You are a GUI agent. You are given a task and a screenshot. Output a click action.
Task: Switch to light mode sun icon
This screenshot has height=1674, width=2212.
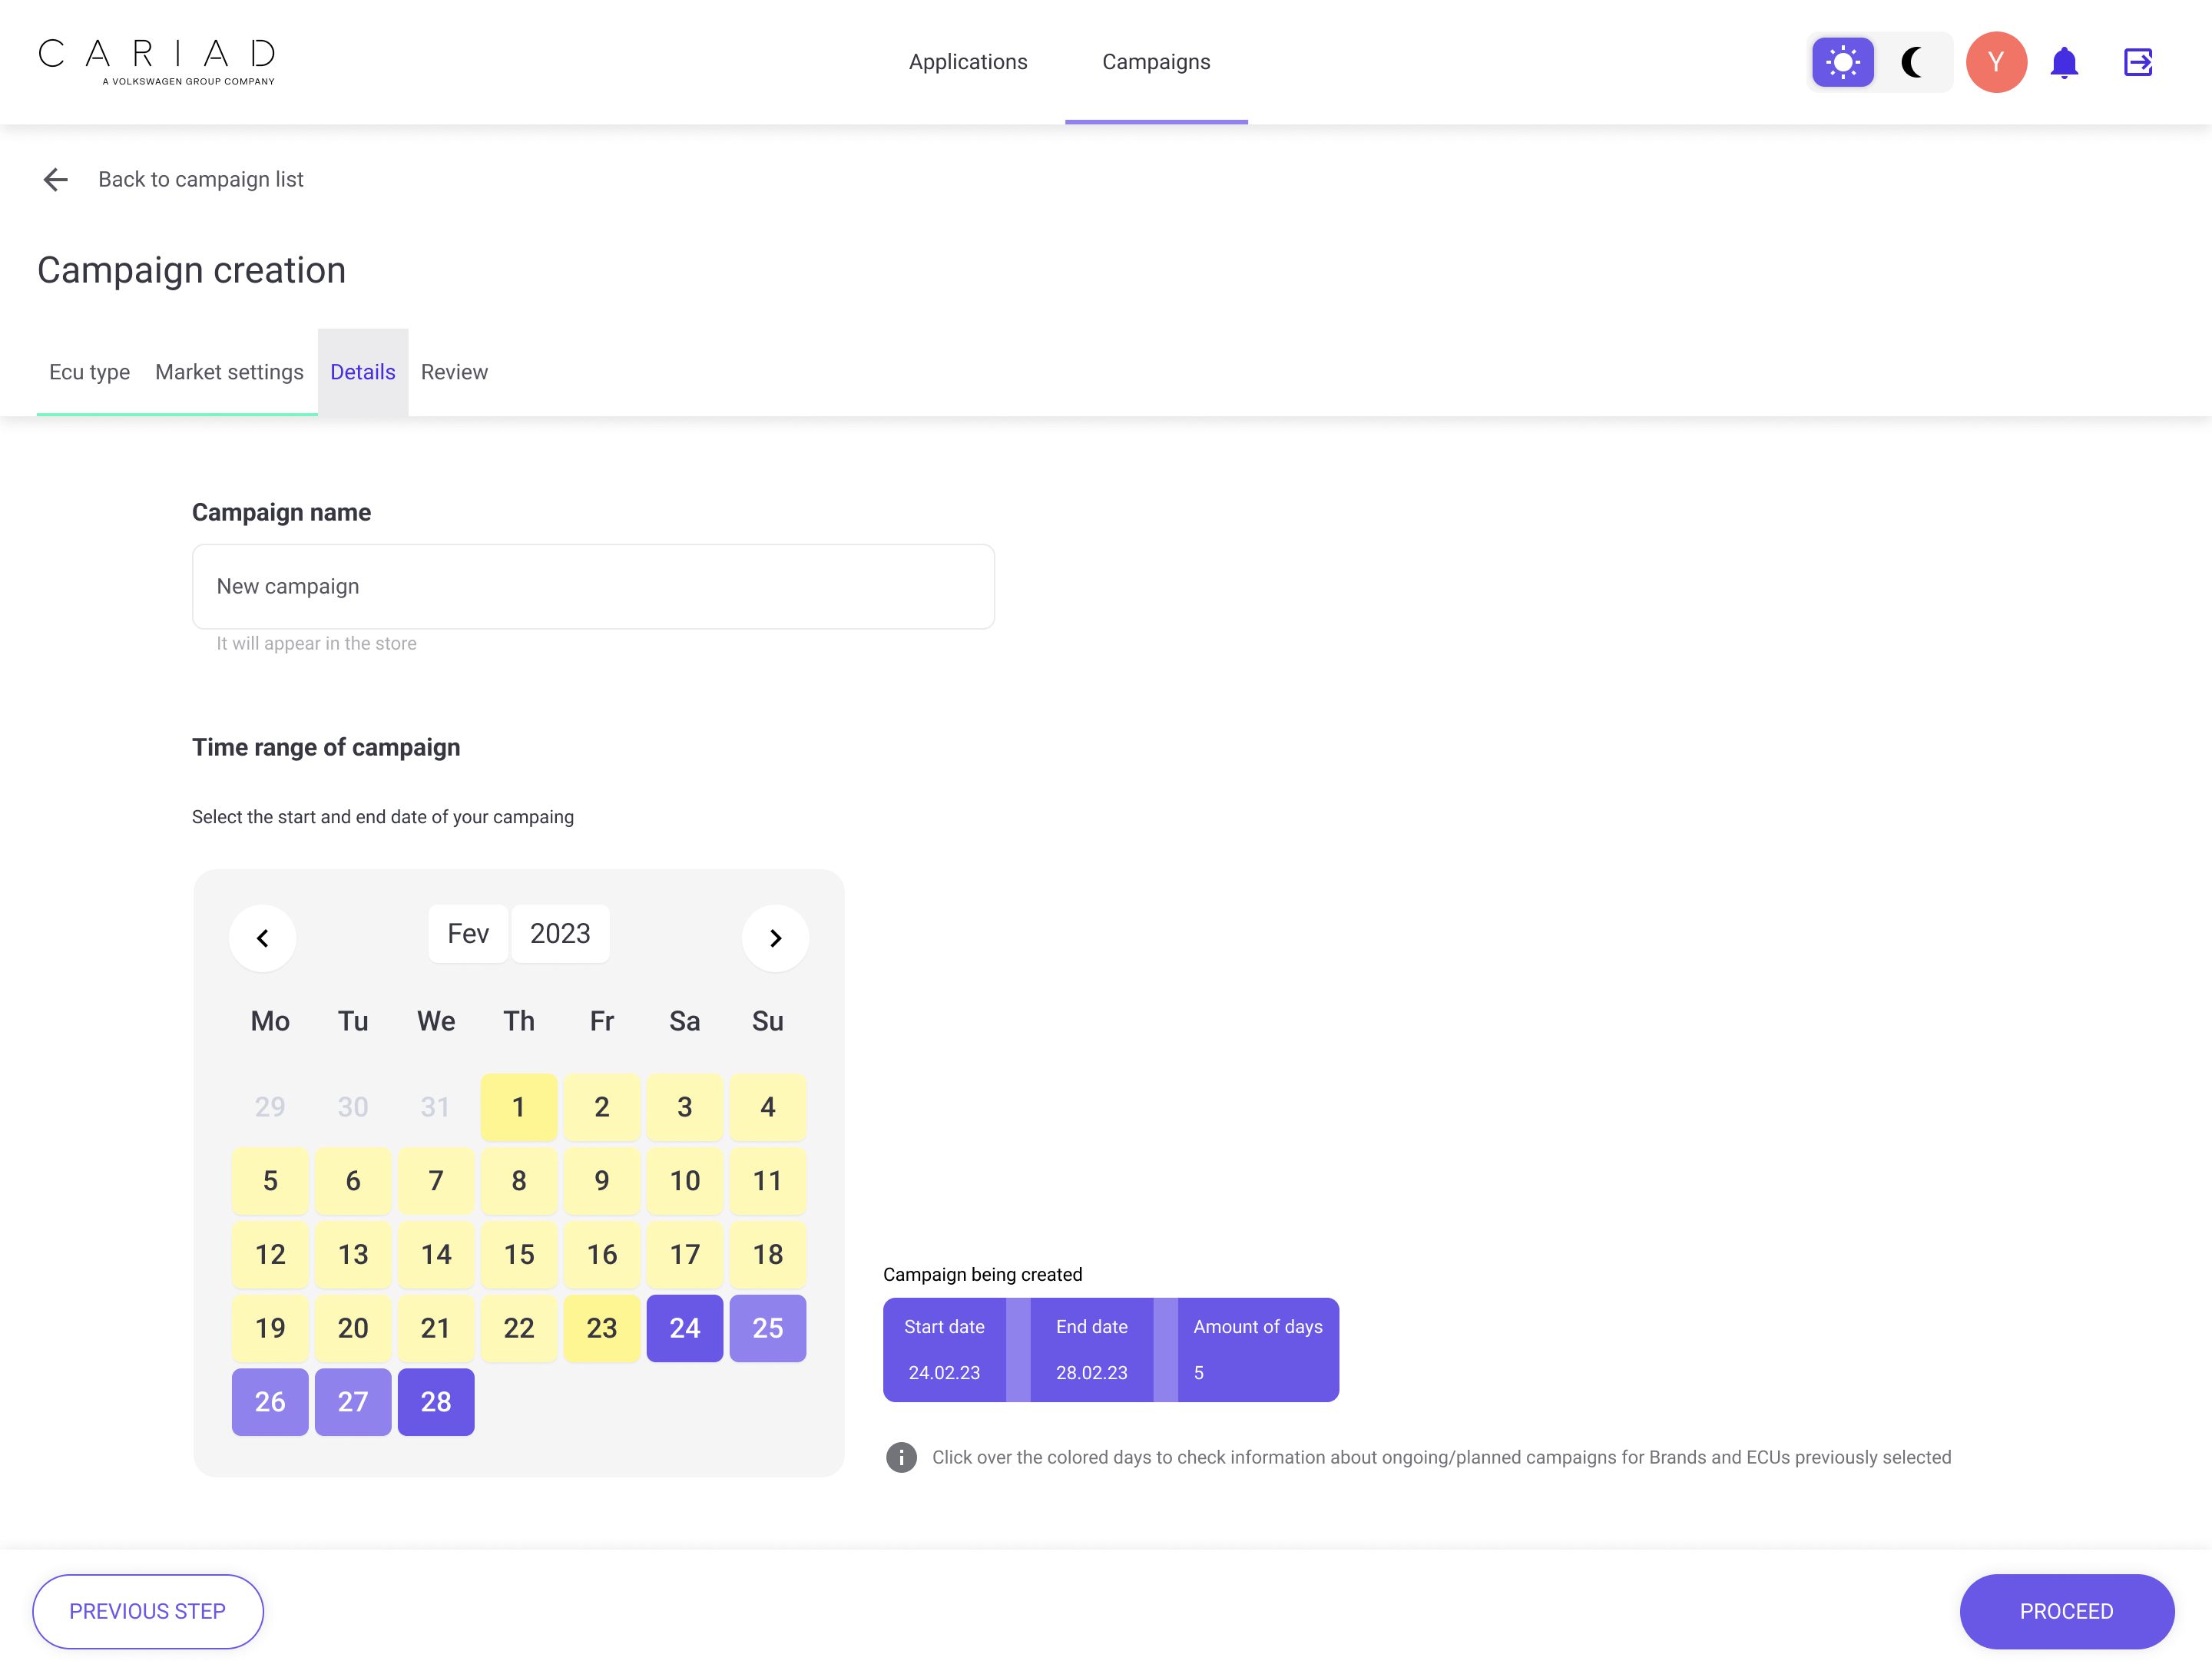pos(1843,62)
